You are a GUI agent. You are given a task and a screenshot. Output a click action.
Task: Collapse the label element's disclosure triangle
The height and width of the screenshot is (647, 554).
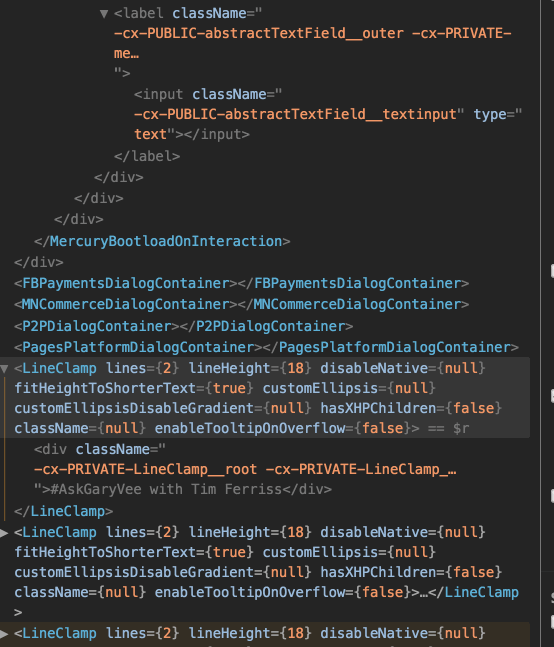(x=104, y=14)
